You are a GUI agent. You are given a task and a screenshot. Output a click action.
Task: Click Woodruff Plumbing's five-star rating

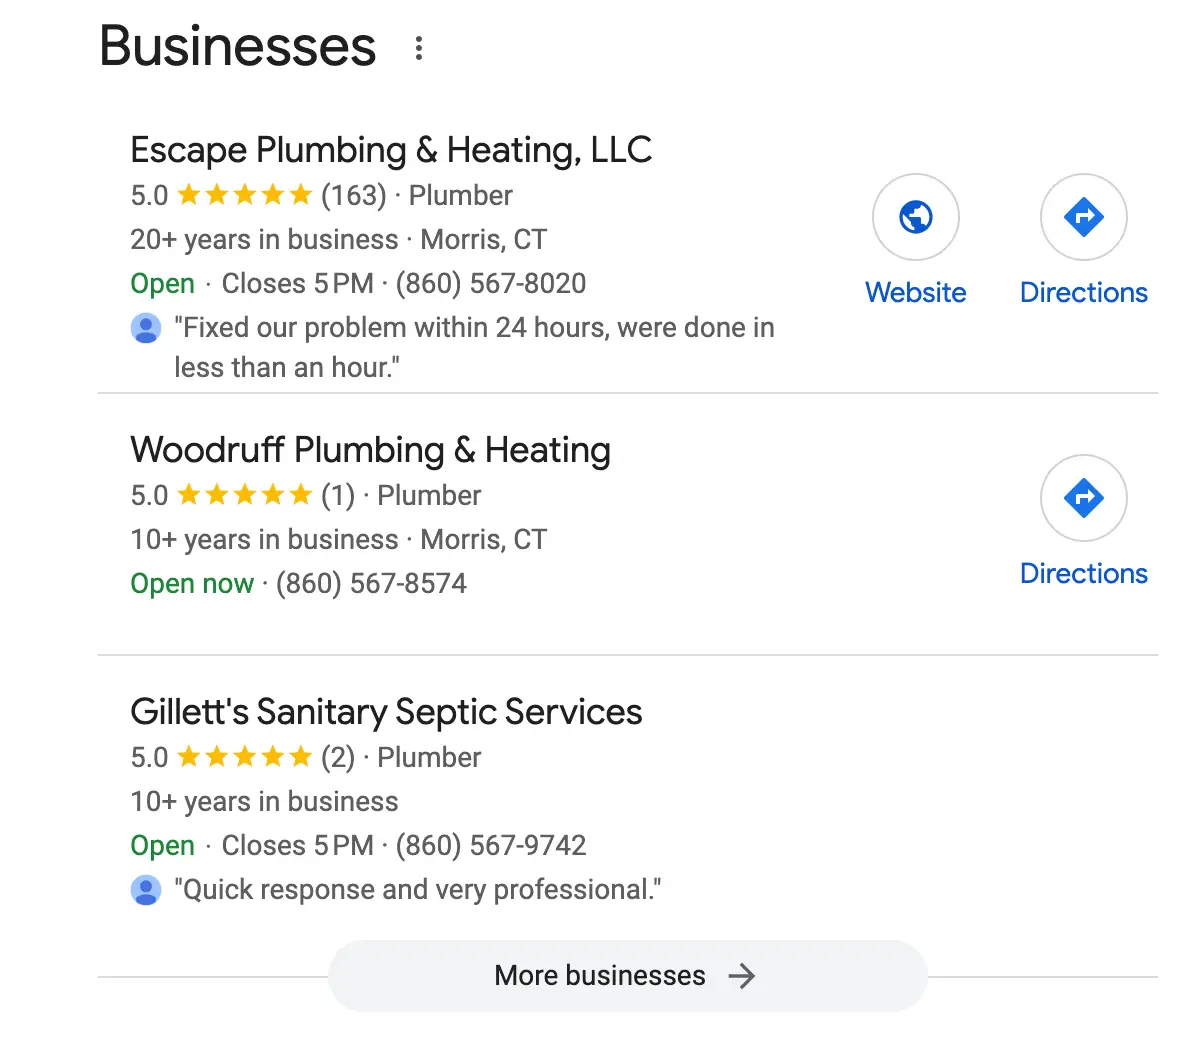click(245, 495)
